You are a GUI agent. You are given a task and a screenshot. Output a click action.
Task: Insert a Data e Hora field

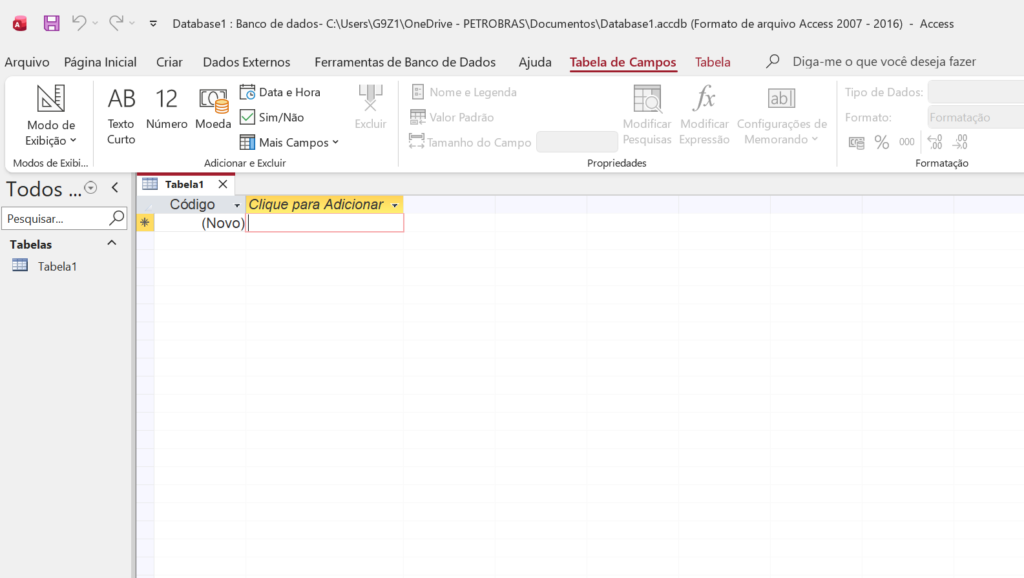[280, 92]
